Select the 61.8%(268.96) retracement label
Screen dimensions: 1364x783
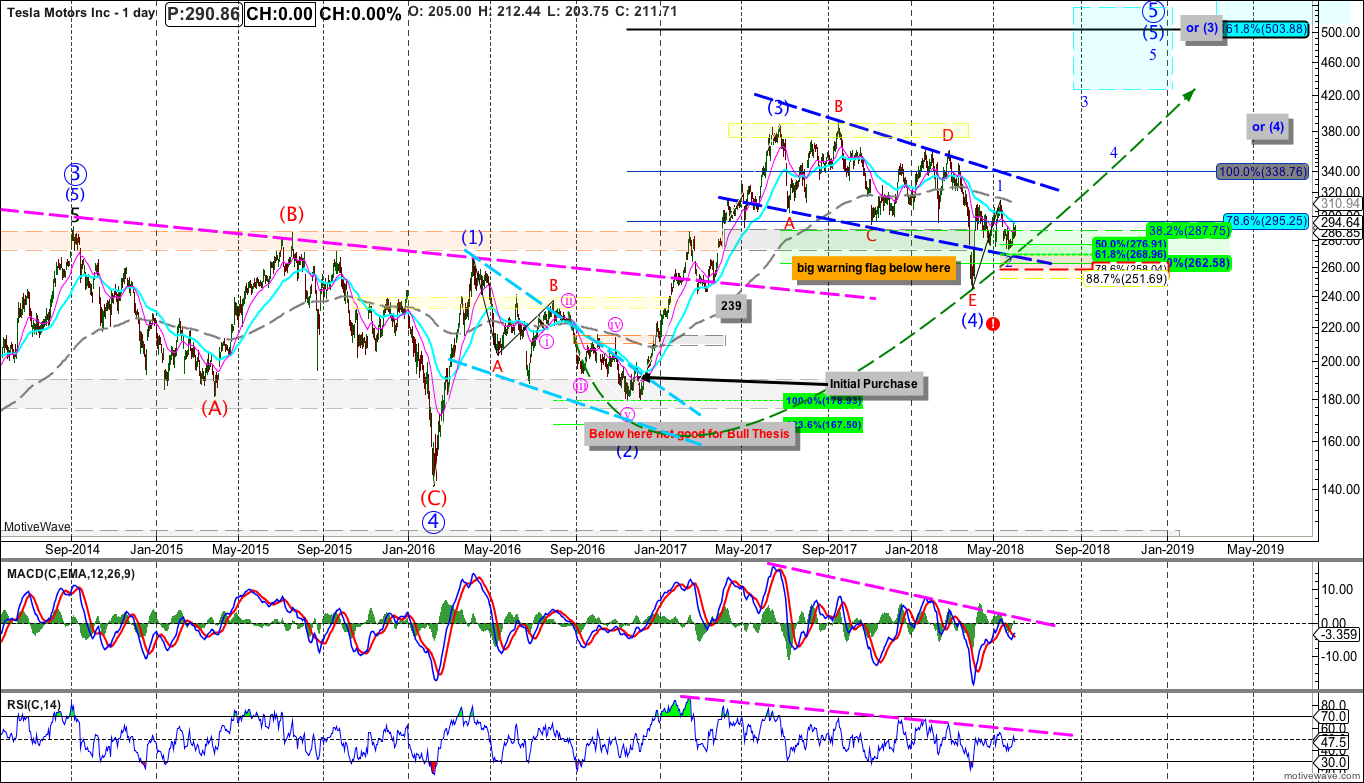1131,254
